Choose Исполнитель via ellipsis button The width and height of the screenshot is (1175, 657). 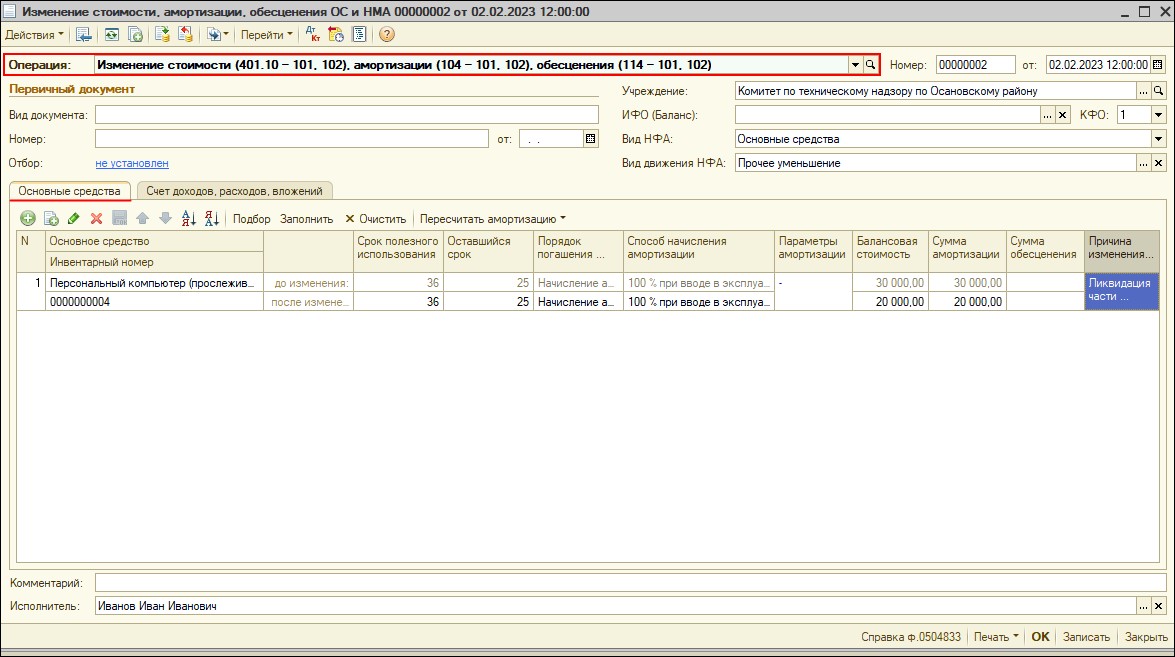(1144, 606)
